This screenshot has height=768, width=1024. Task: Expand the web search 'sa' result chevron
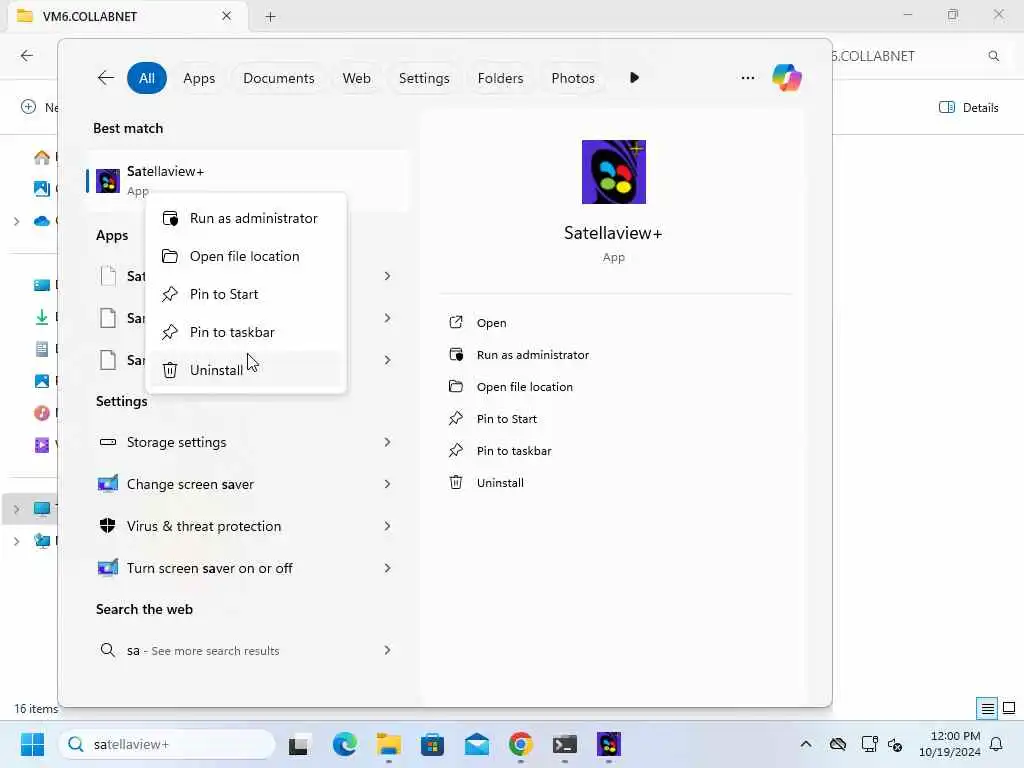pyautogui.click(x=387, y=650)
